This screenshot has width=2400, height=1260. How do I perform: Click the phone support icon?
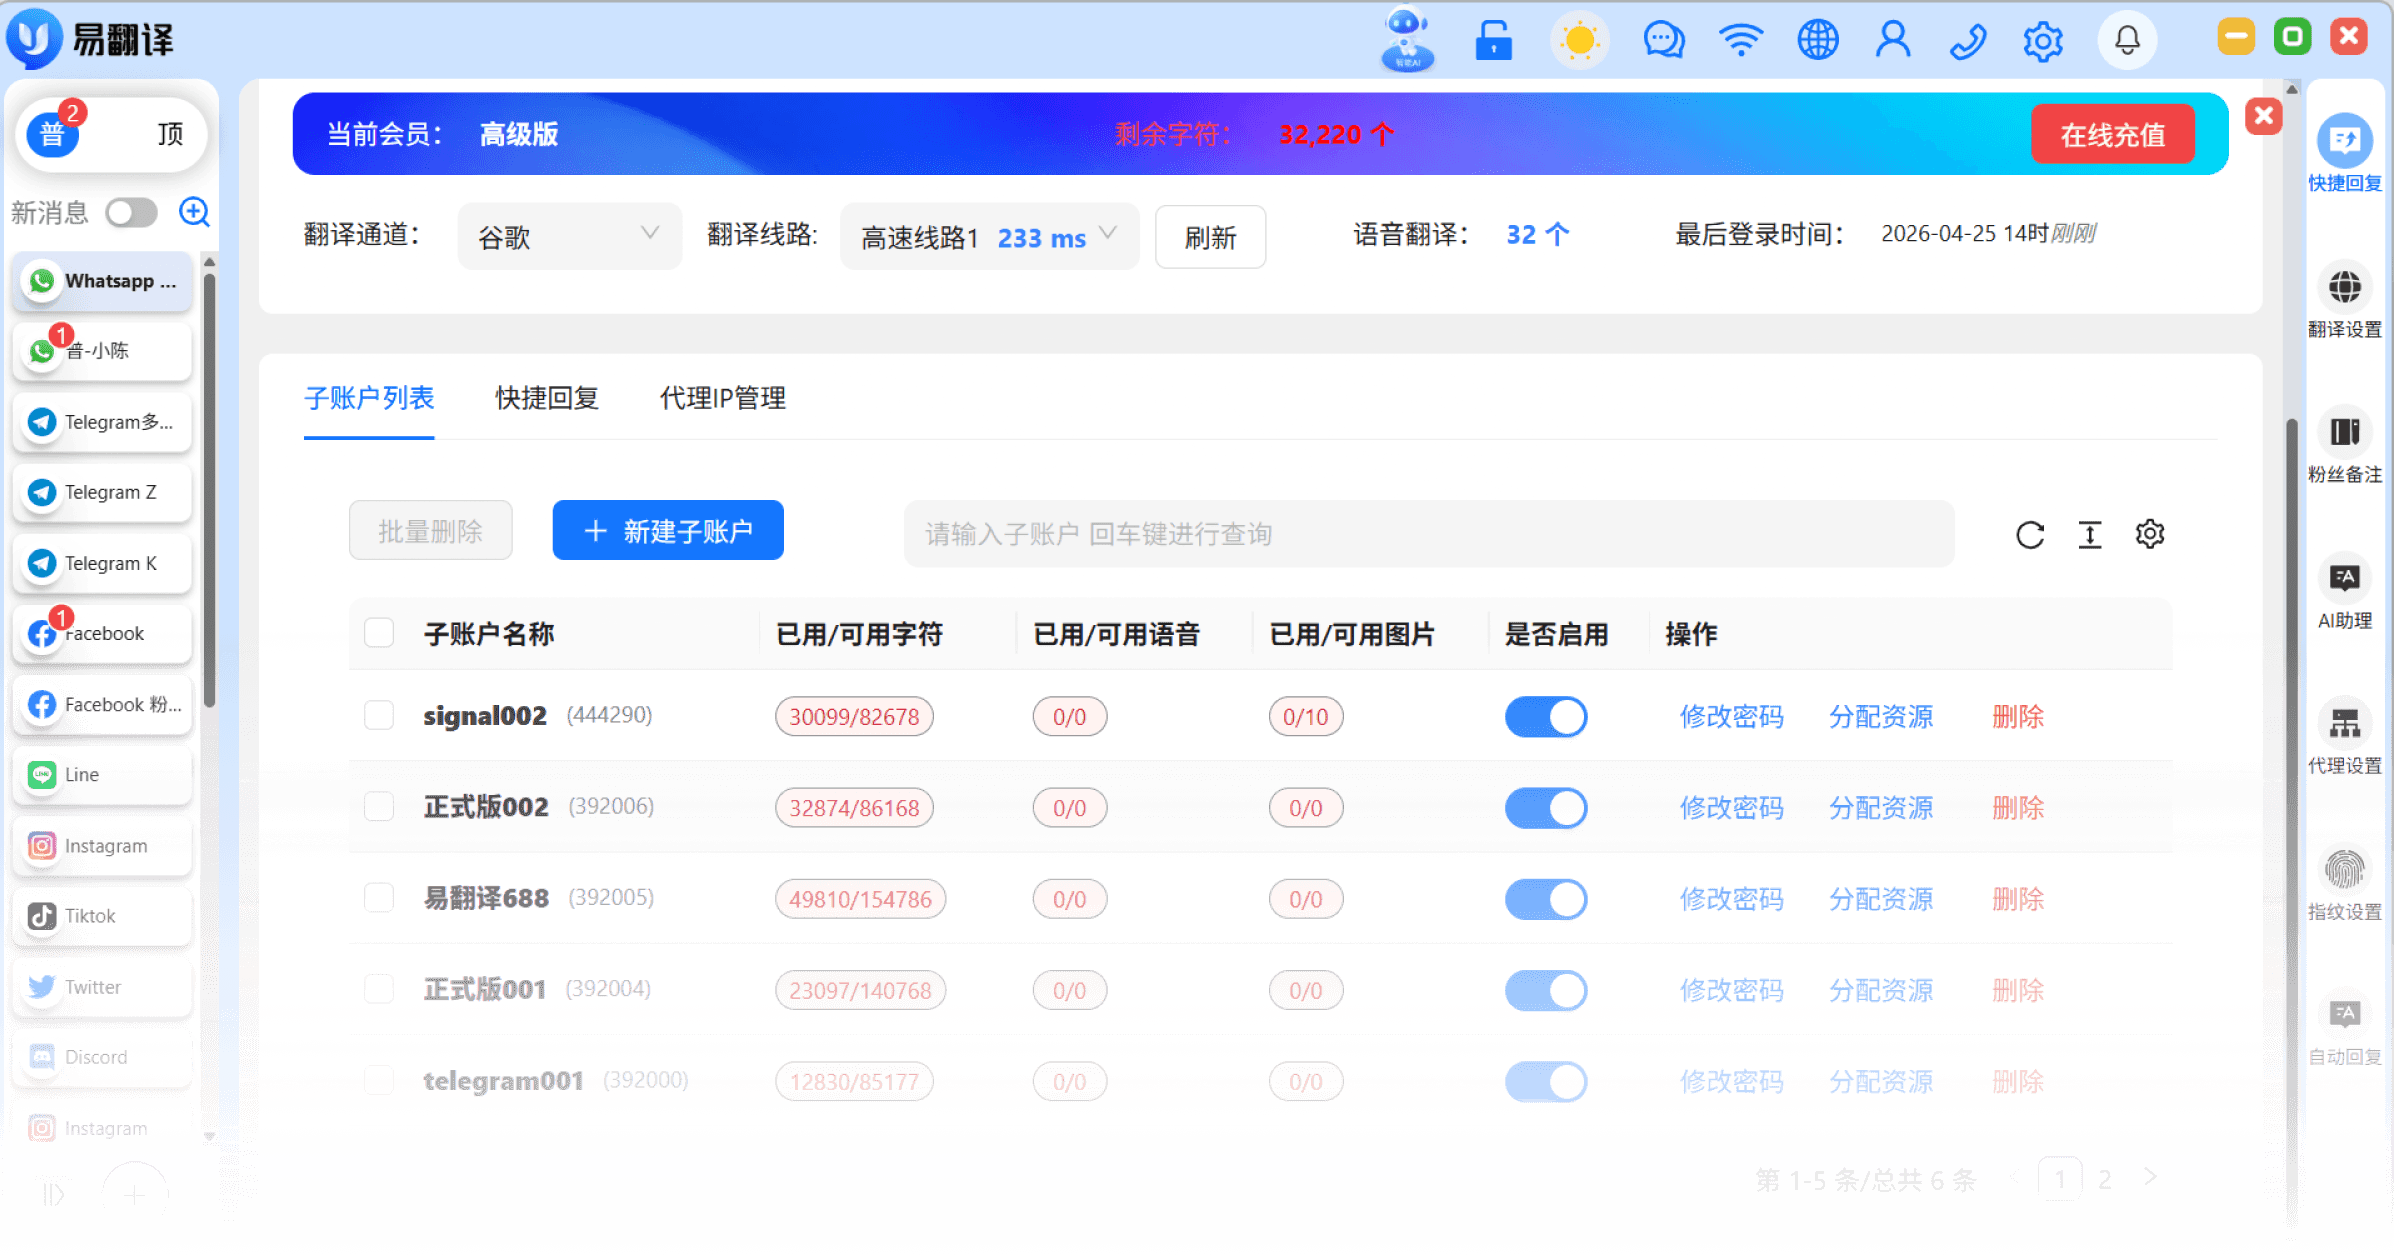click(1968, 41)
